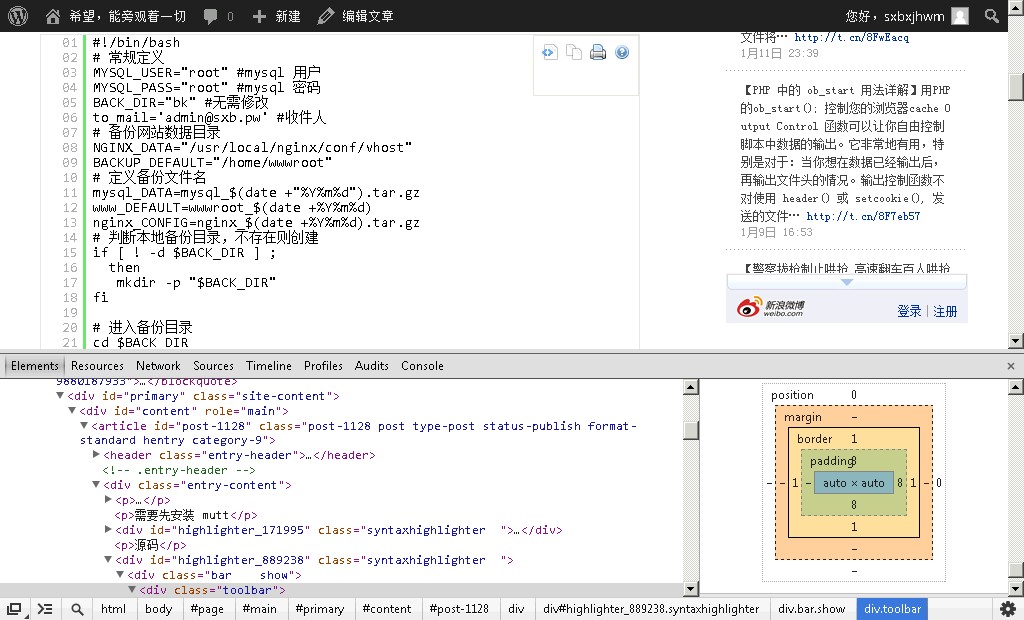Click the blue help icon in code toolbar
The width and height of the screenshot is (1024, 620).
[x=622, y=52]
